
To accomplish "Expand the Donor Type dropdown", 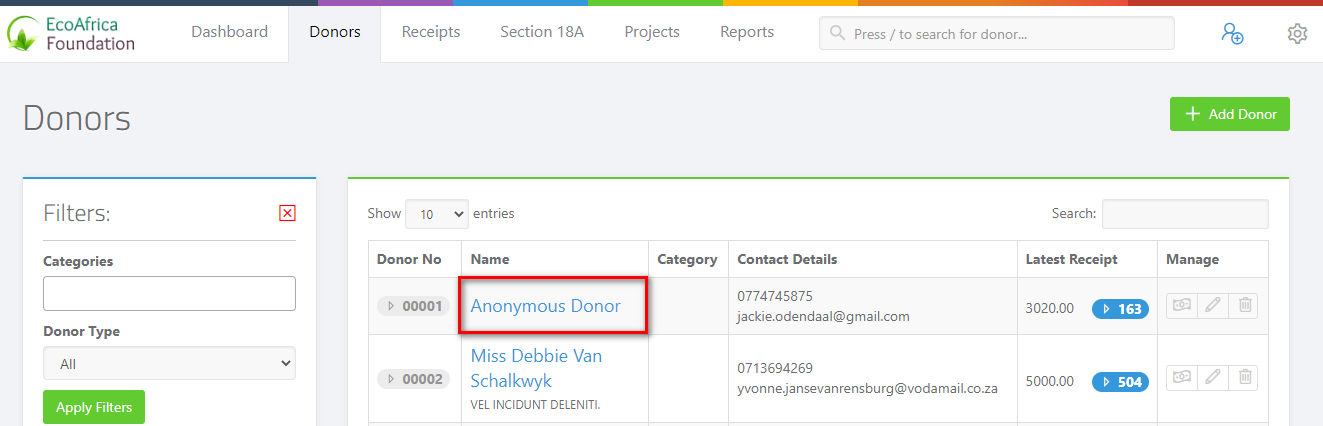I will coord(169,364).
